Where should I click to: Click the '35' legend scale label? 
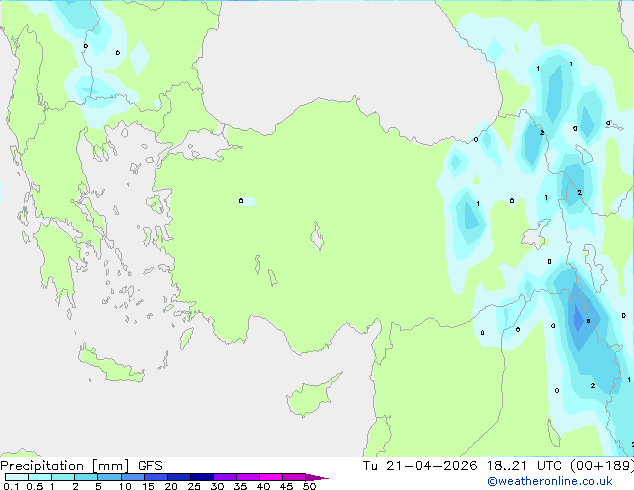240,486
